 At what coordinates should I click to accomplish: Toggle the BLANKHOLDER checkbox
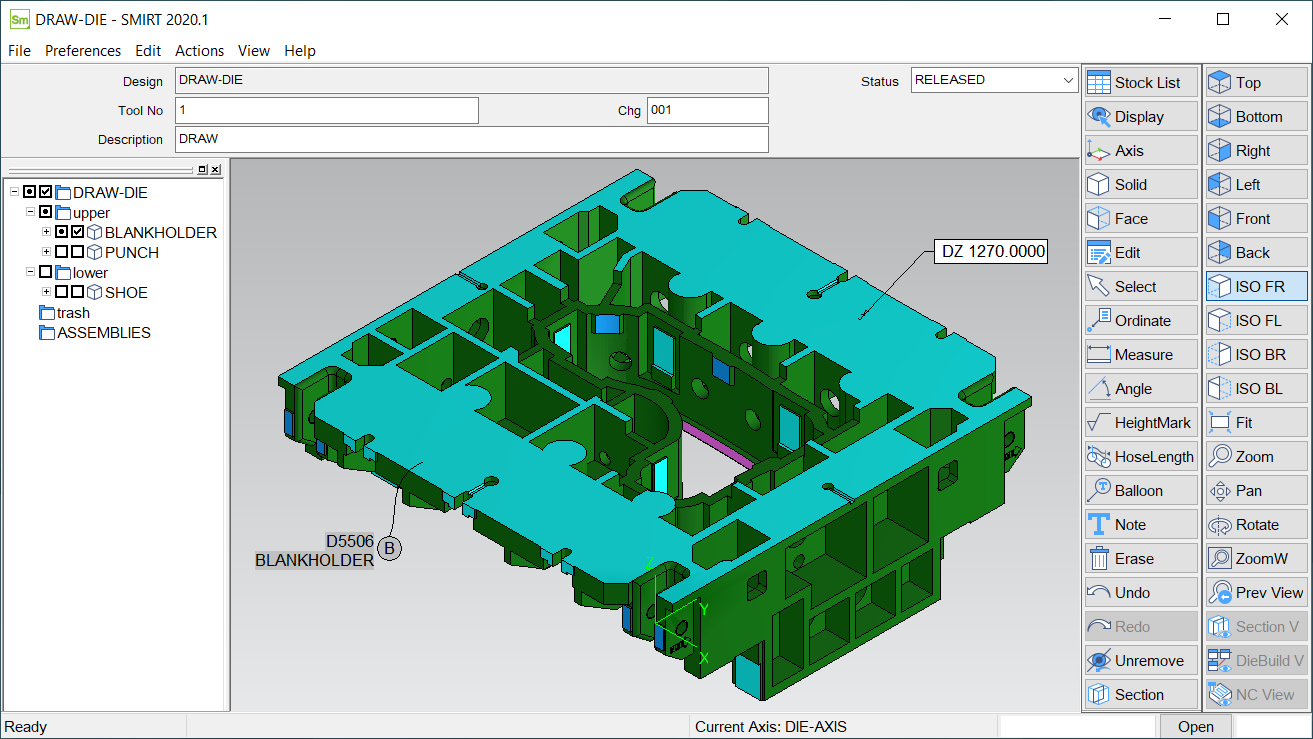[78, 233]
